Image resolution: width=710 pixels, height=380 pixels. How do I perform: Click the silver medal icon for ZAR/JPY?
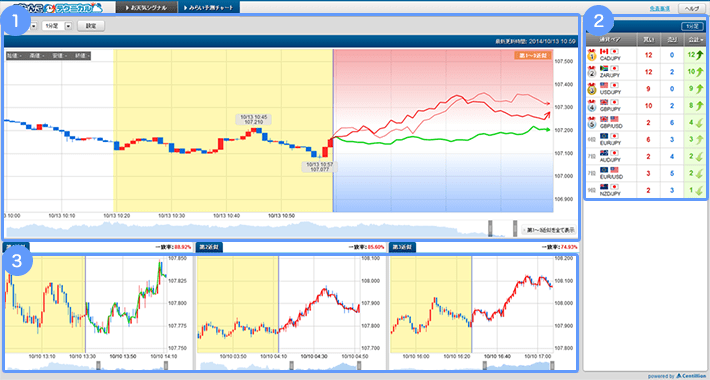click(592, 72)
